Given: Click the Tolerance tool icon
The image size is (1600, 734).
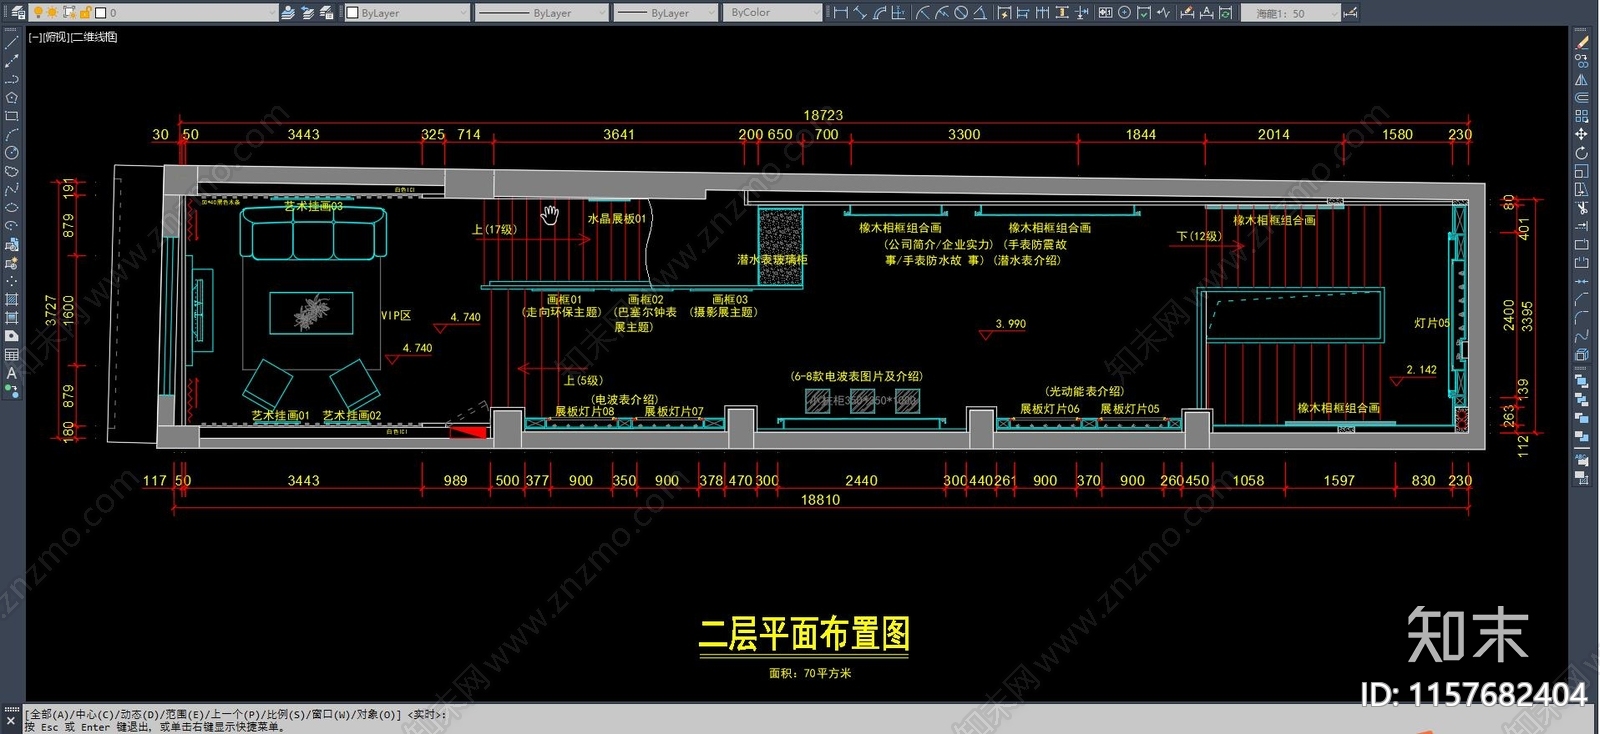Looking at the screenshot, I should click(1105, 13).
